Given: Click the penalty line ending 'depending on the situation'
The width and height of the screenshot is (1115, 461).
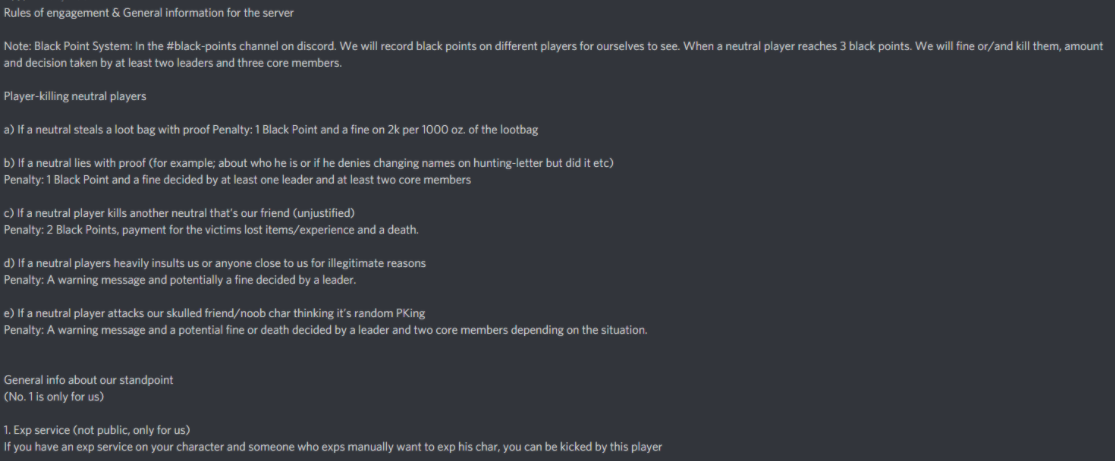Looking at the screenshot, I should coord(326,330).
